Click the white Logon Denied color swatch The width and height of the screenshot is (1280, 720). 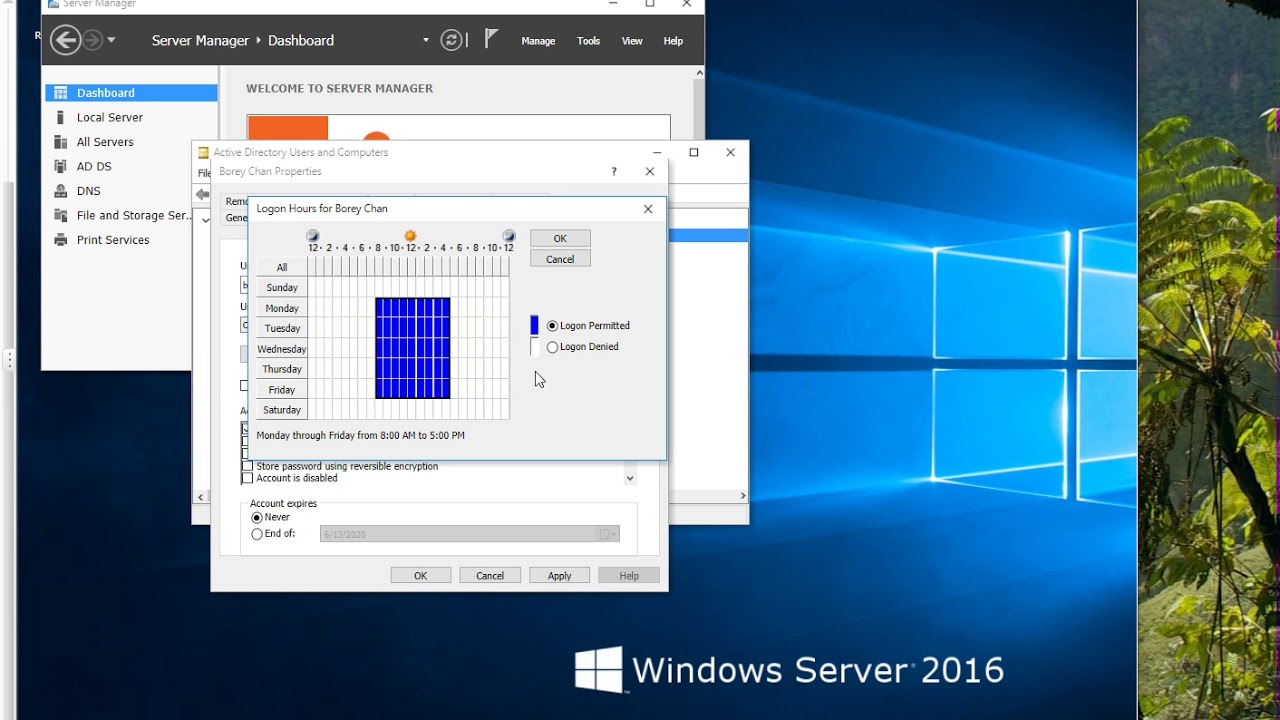pos(534,346)
